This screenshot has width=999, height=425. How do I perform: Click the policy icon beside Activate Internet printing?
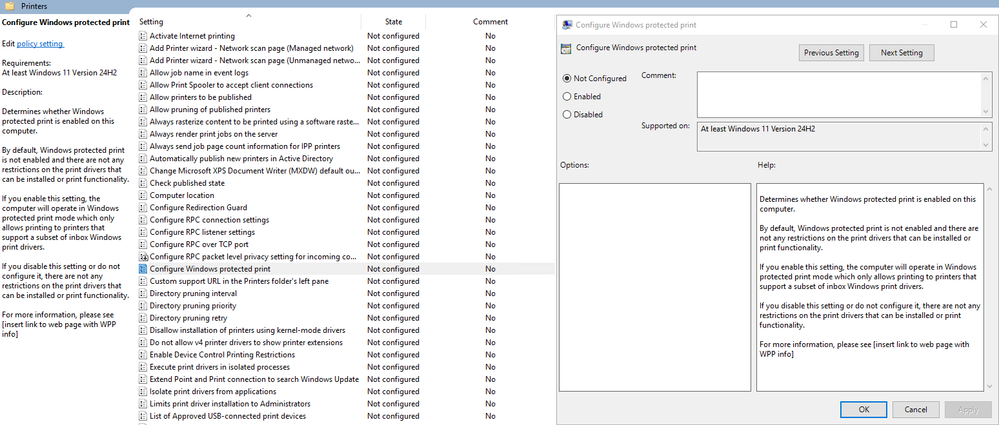pos(143,36)
